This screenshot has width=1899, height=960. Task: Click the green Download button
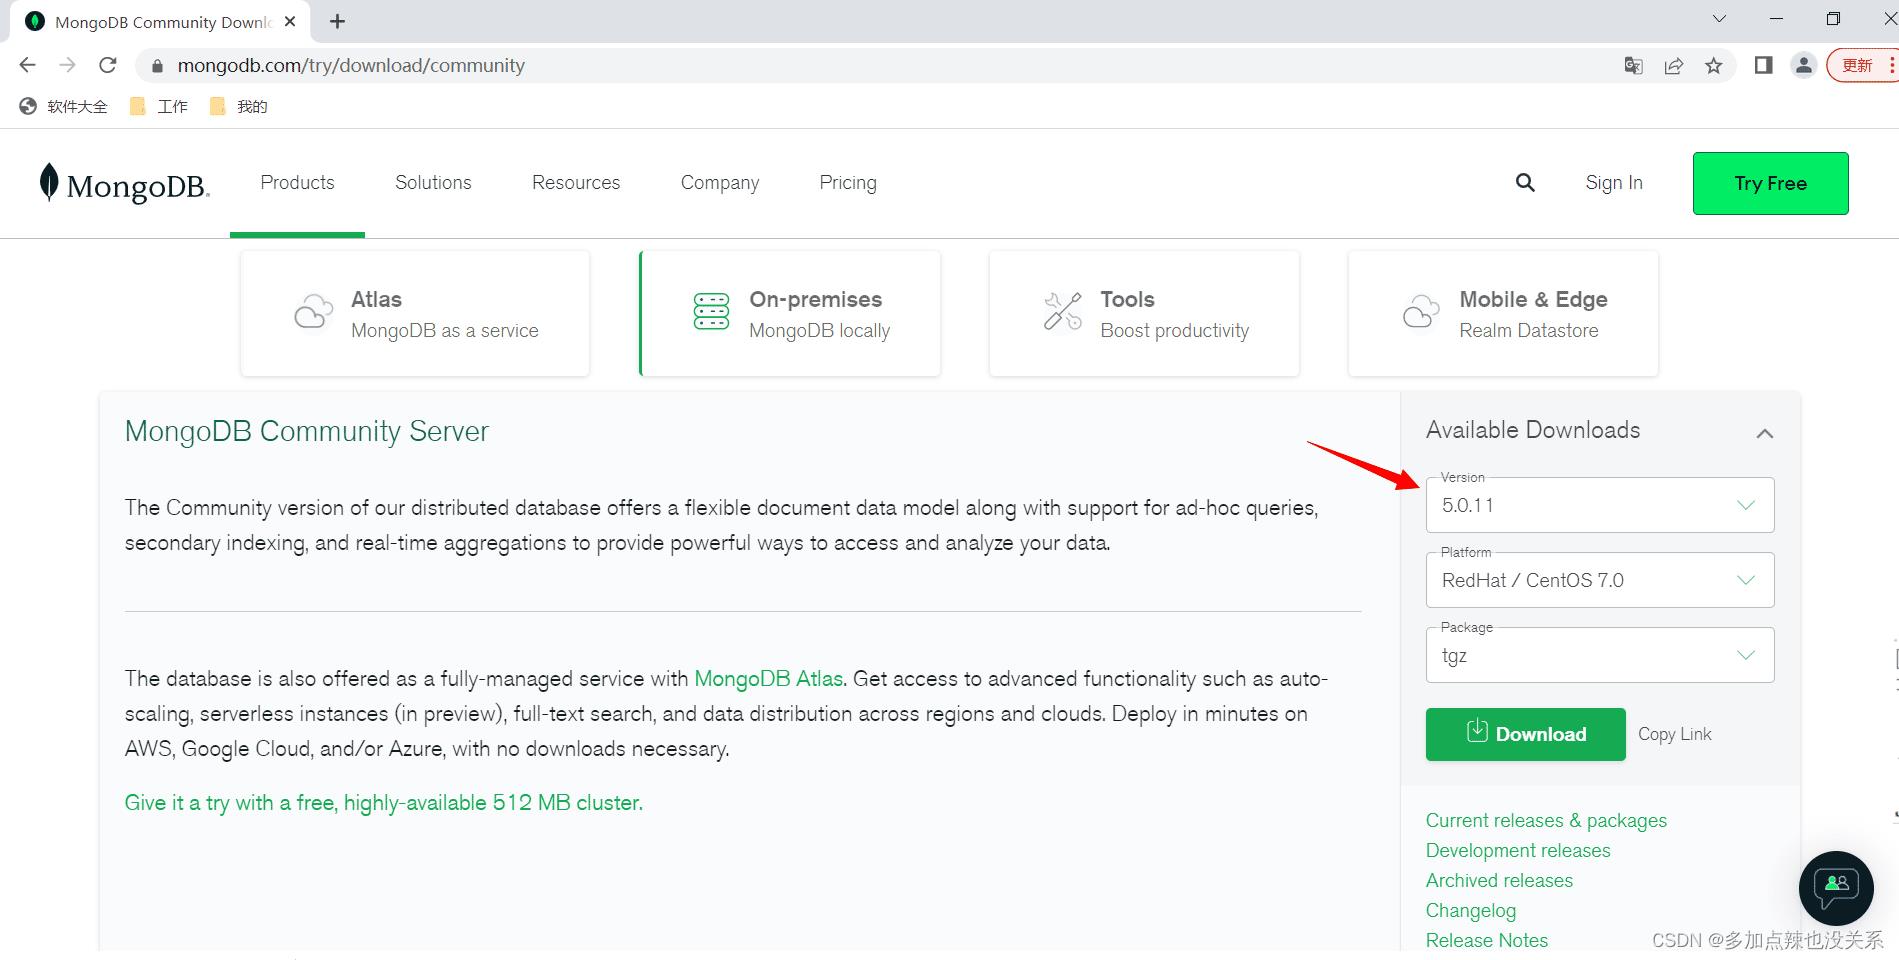[1525, 734]
